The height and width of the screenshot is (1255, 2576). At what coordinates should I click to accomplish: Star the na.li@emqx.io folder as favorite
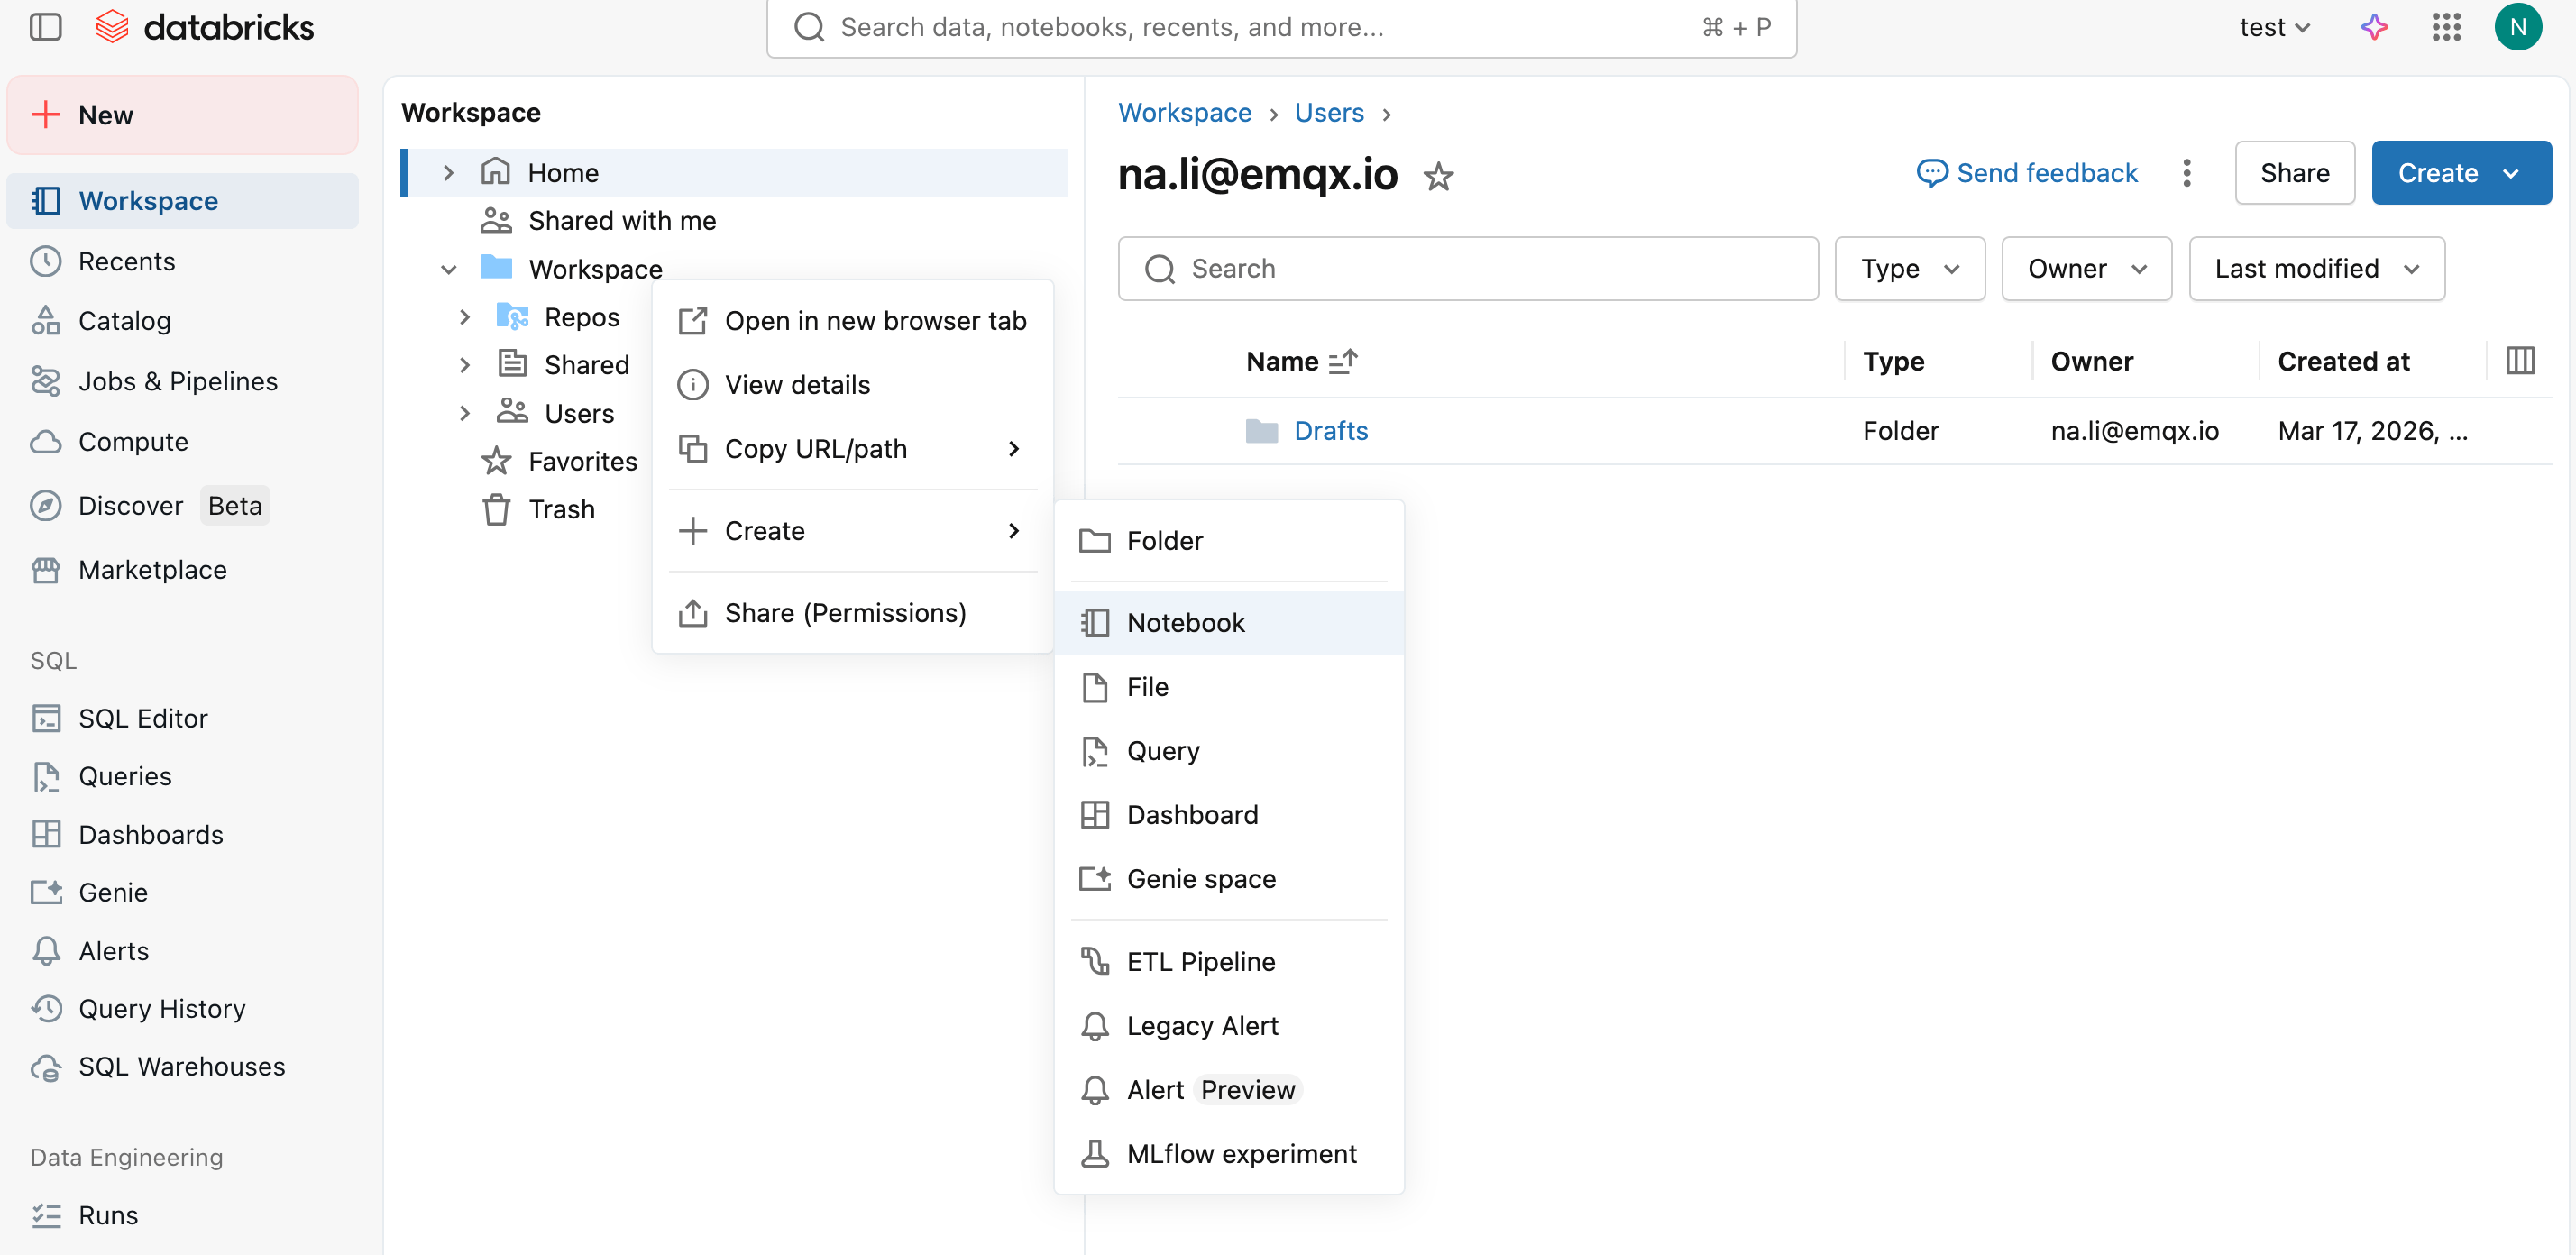click(x=1438, y=176)
